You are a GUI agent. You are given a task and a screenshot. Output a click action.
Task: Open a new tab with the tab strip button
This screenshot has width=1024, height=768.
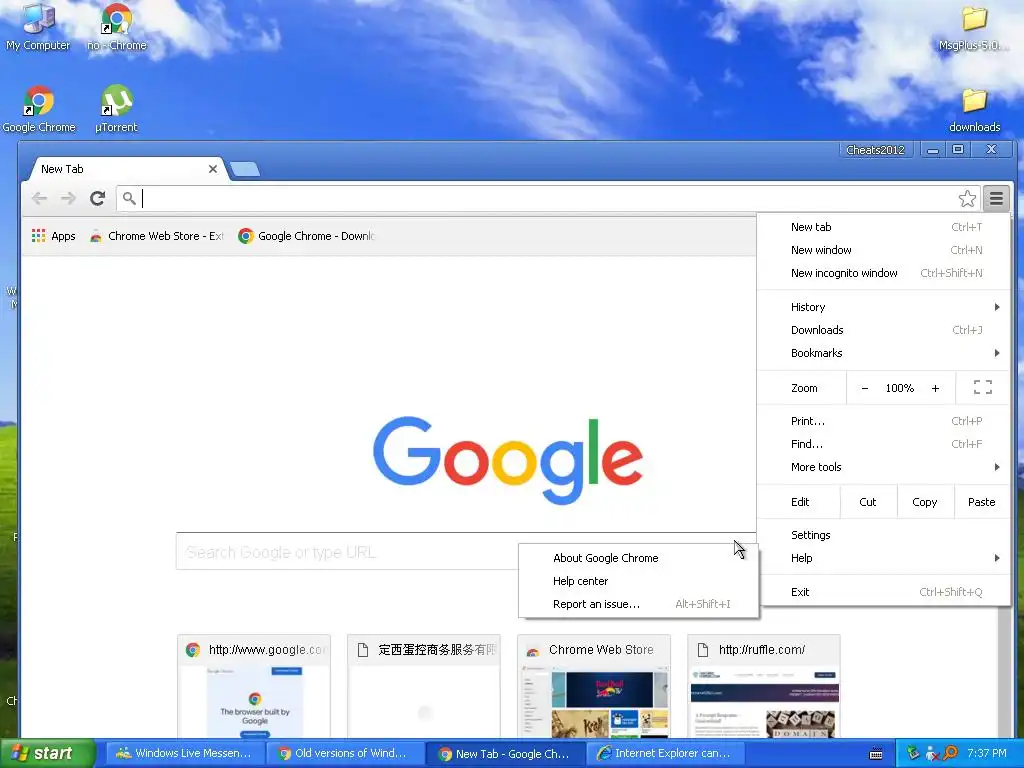coord(246,169)
